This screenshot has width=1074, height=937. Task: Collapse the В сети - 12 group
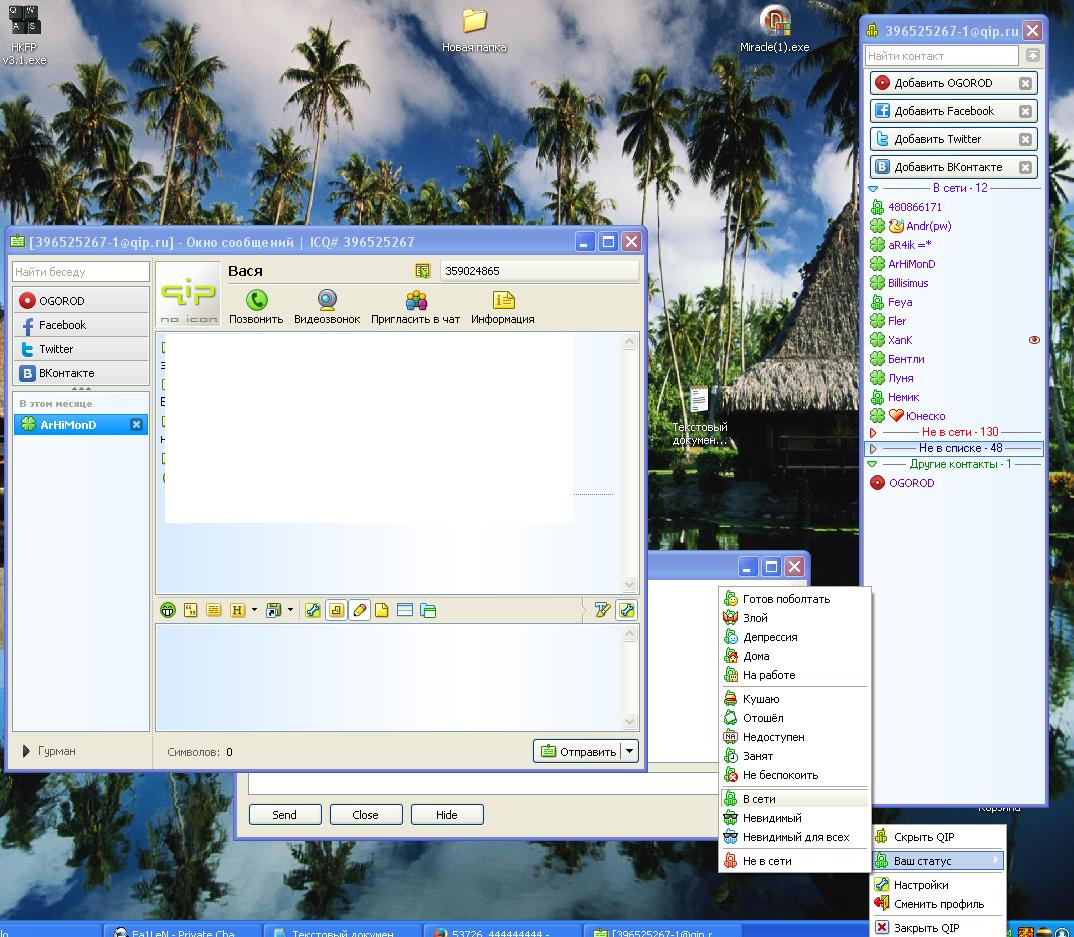point(873,188)
